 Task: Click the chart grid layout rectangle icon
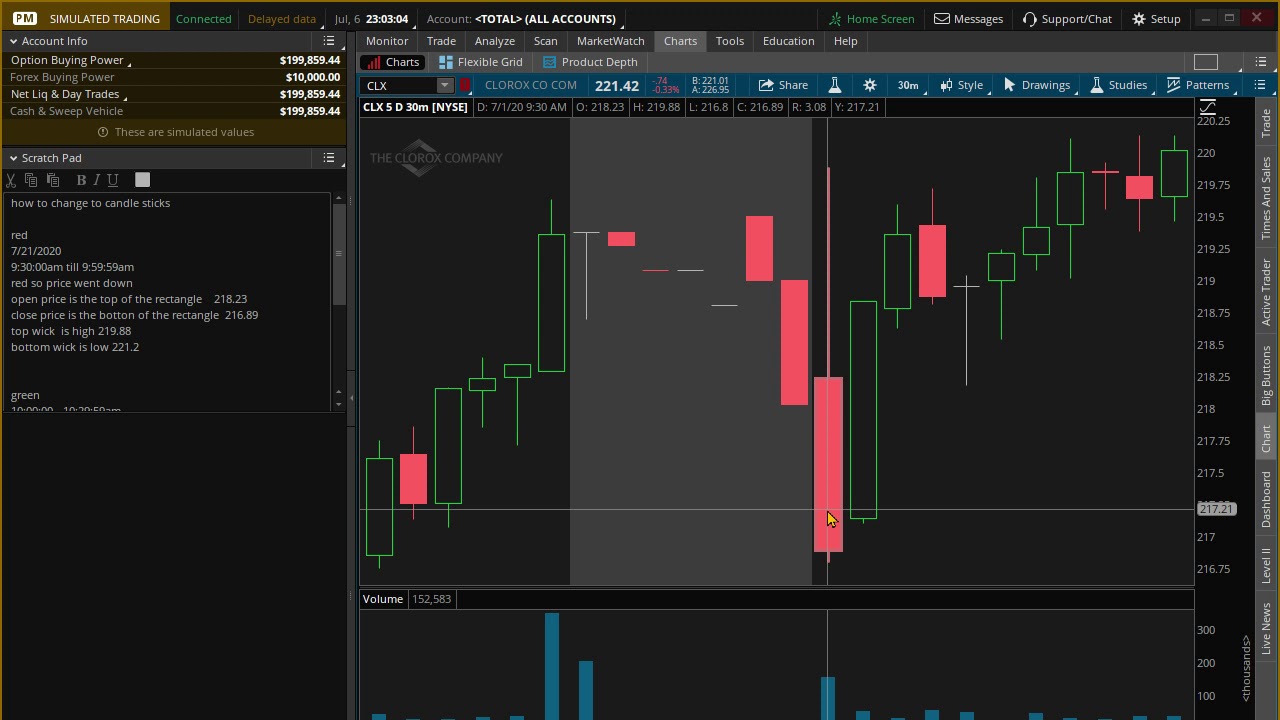click(1206, 62)
